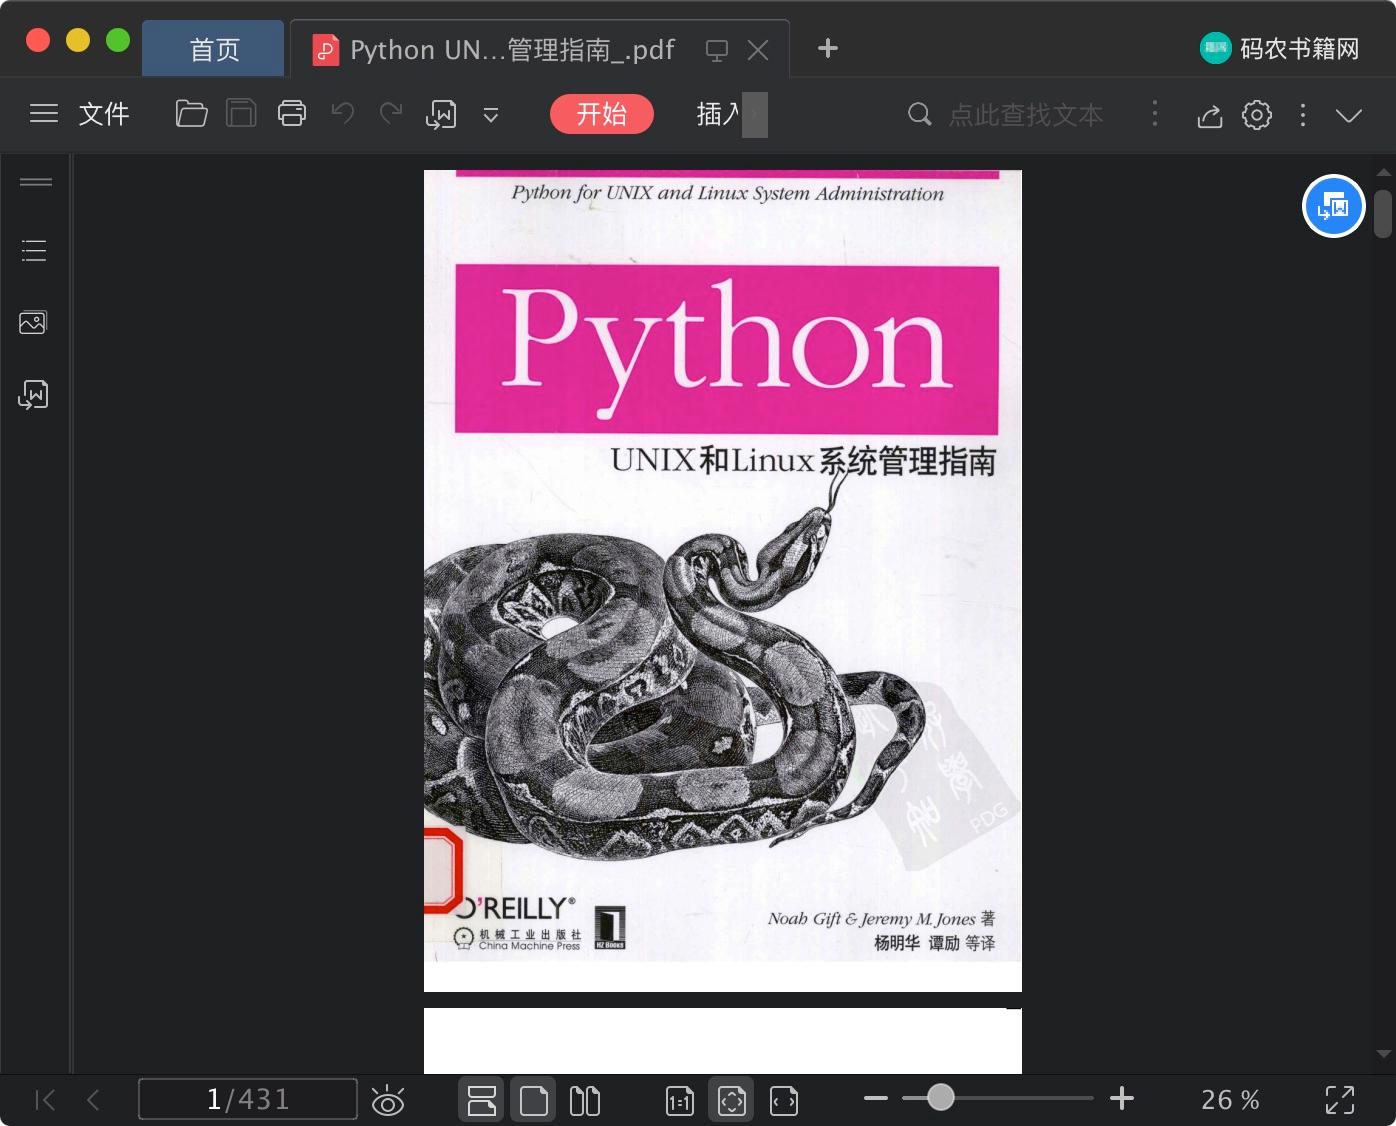Click the open folder icon
The width and height of the screenshot is (1396, 1126).
[x=191, y=114]
